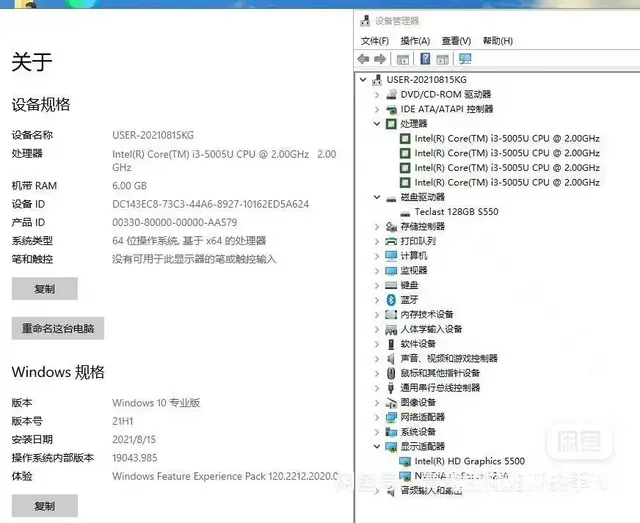
Task: Click the show/hide console tree toolbar icon
Action: coord(402,60)
